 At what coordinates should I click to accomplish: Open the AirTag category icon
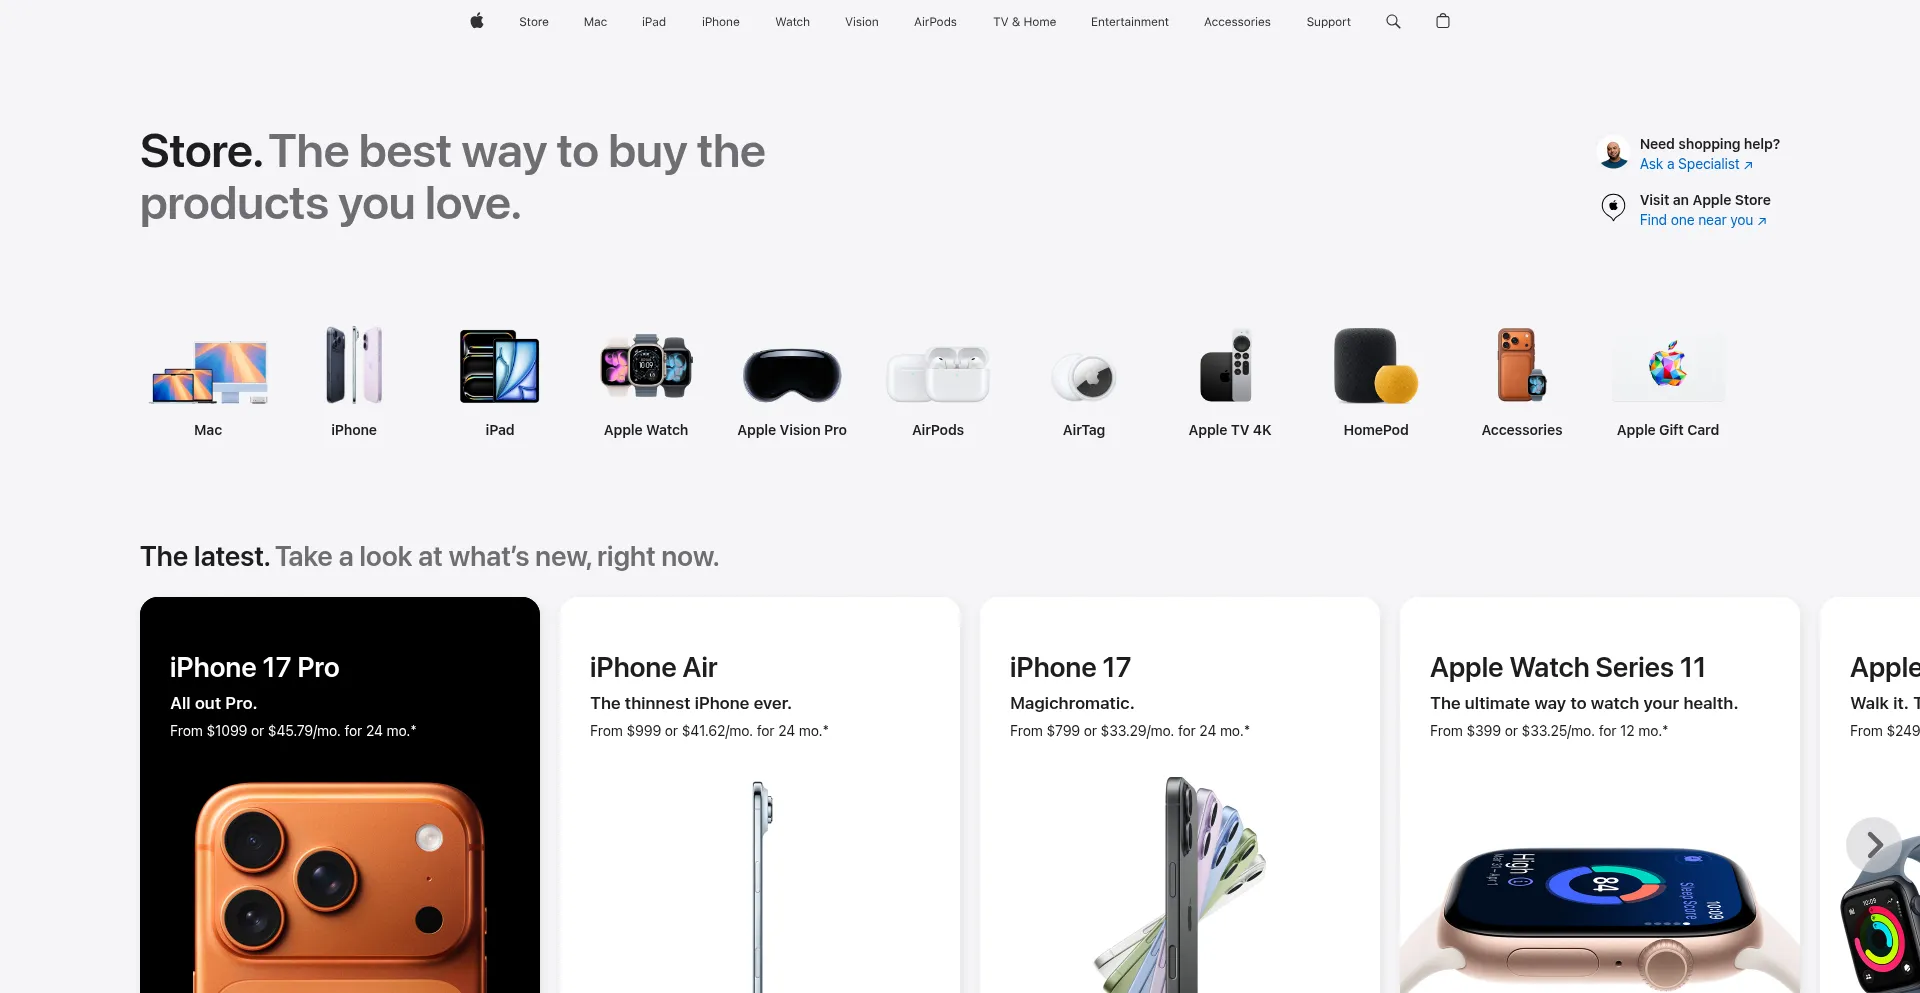click(1084, 378)
